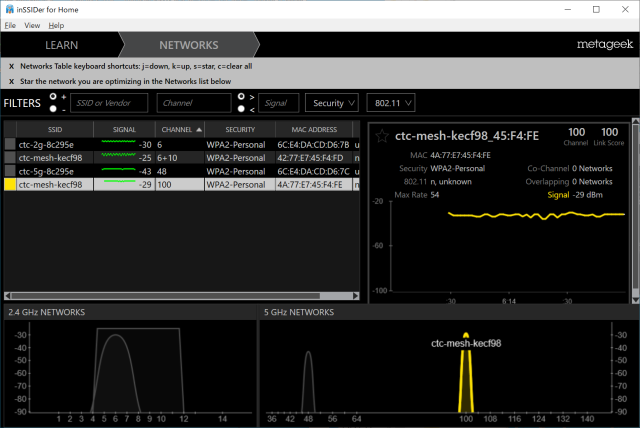This screenshot has height=428, width=640.
Task: Dismiss the keyboard shortcuts tip
Action: [11, 67]
